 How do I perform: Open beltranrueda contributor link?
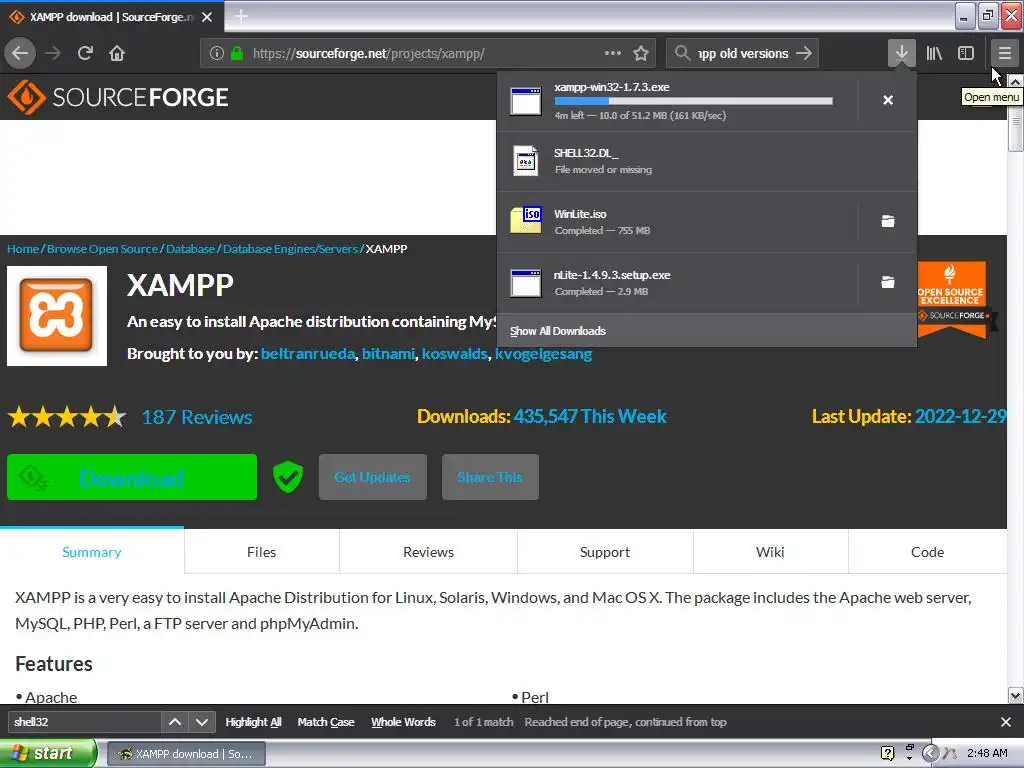pyautogui.click(x=308, y=353)
